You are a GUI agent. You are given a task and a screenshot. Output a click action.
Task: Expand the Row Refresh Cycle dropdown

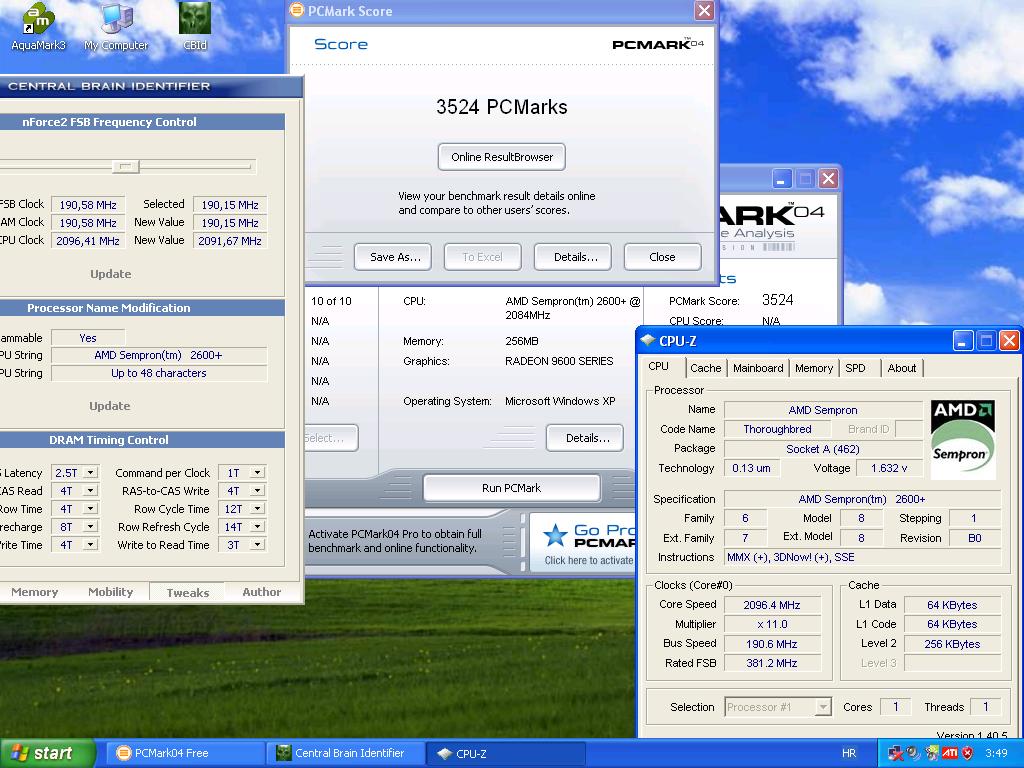(x=258, y=526)
